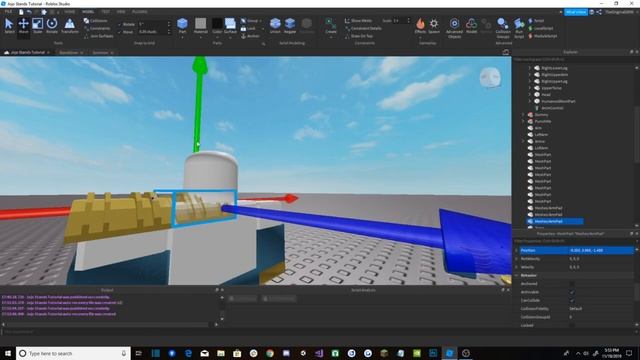Click the Windows search box

tap(73, 353)
